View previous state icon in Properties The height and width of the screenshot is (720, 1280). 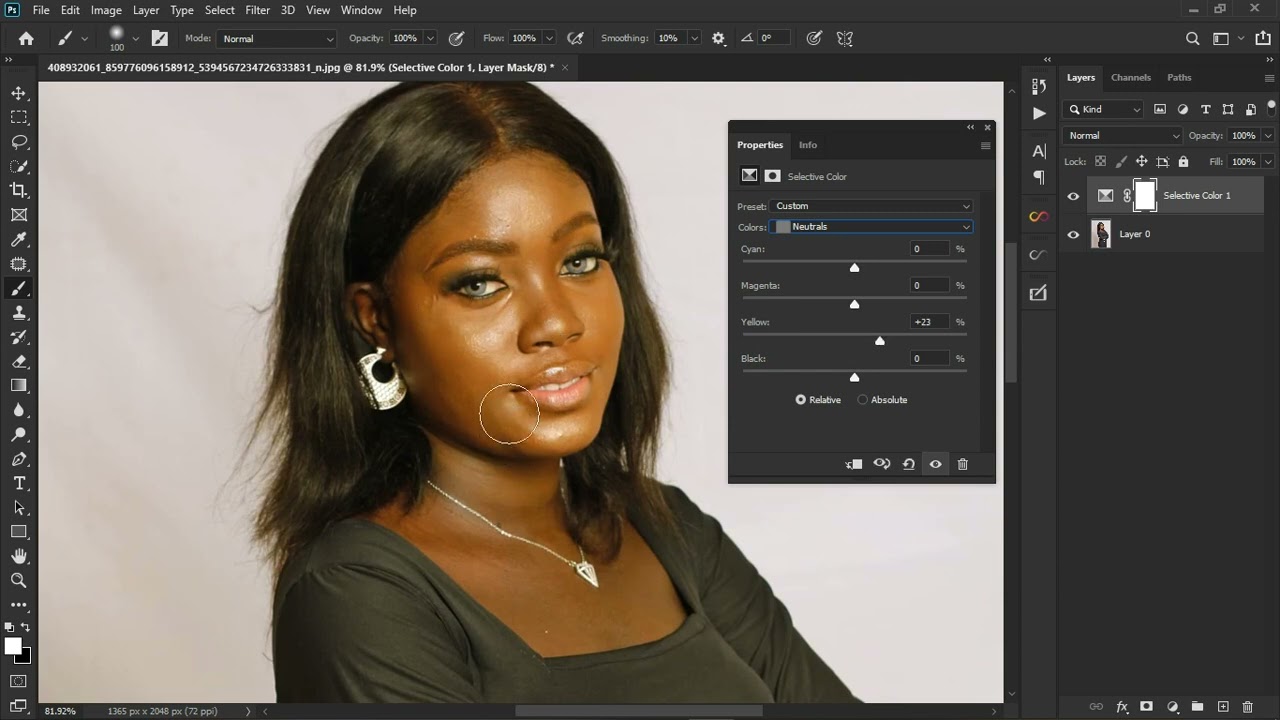(x=882, y=464)
